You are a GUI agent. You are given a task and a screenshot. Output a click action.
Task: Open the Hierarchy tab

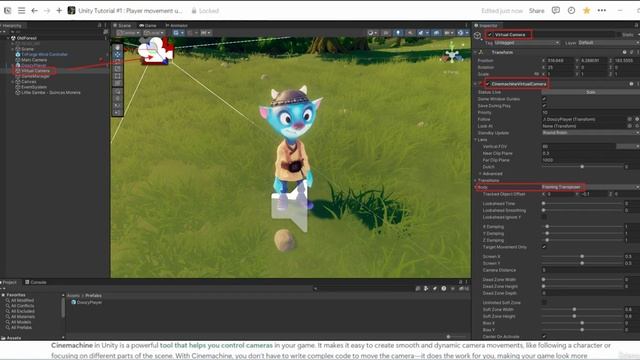point(11,25)
